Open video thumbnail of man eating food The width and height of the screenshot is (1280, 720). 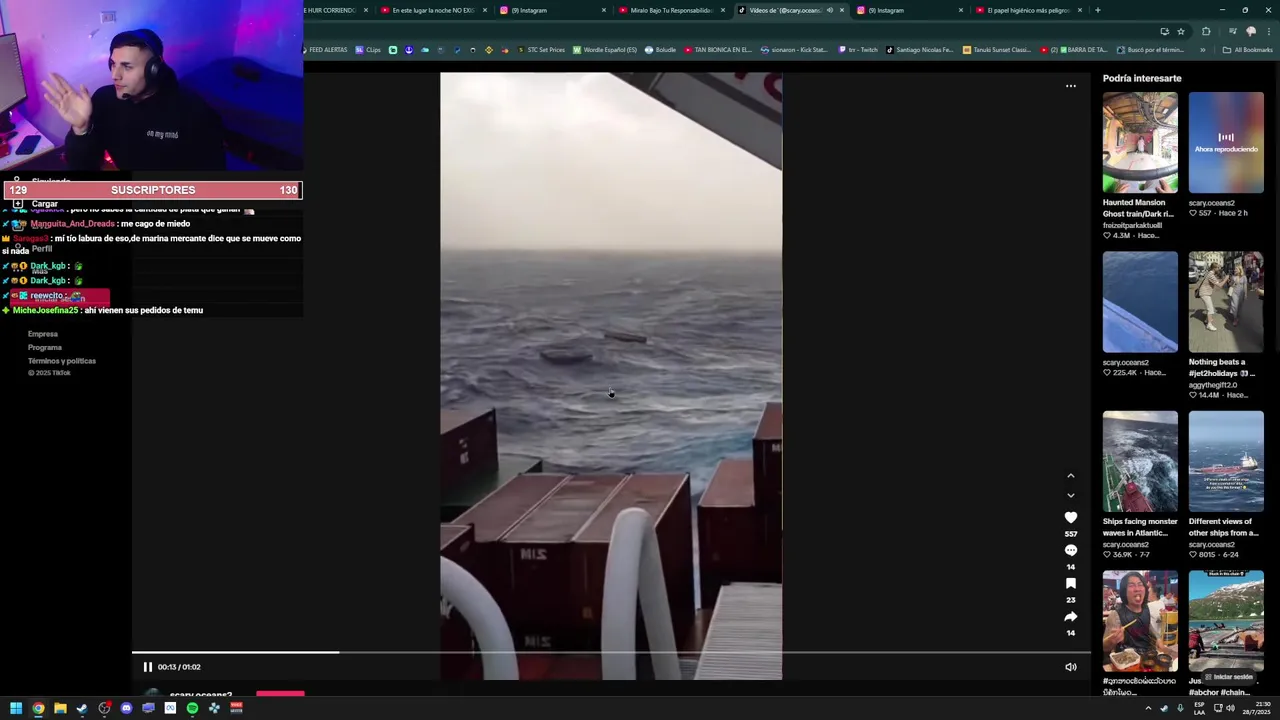1140,621
